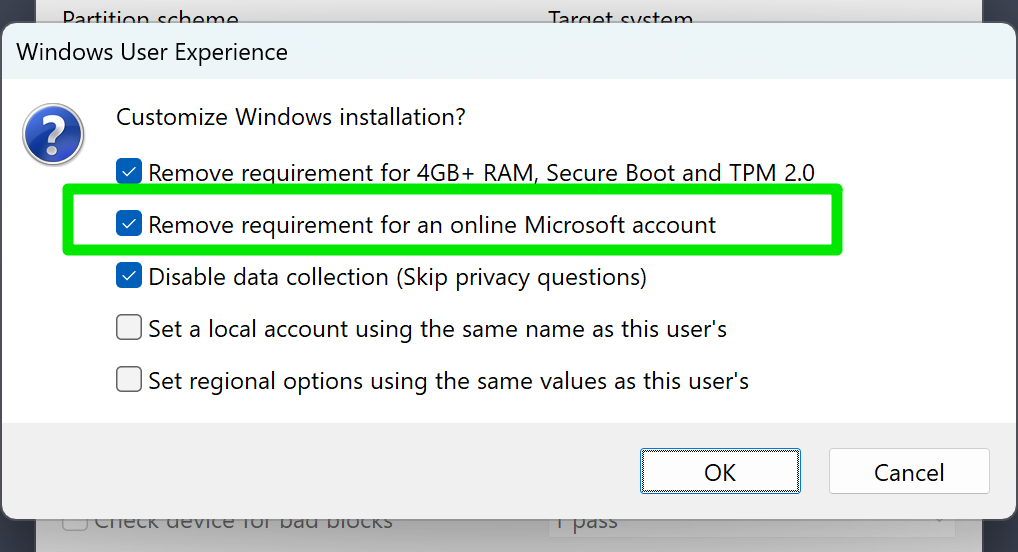This screenshot has width=1018, height=552.
Task: Uncheck Disable data collection checkbox
Action: (129, 276)
